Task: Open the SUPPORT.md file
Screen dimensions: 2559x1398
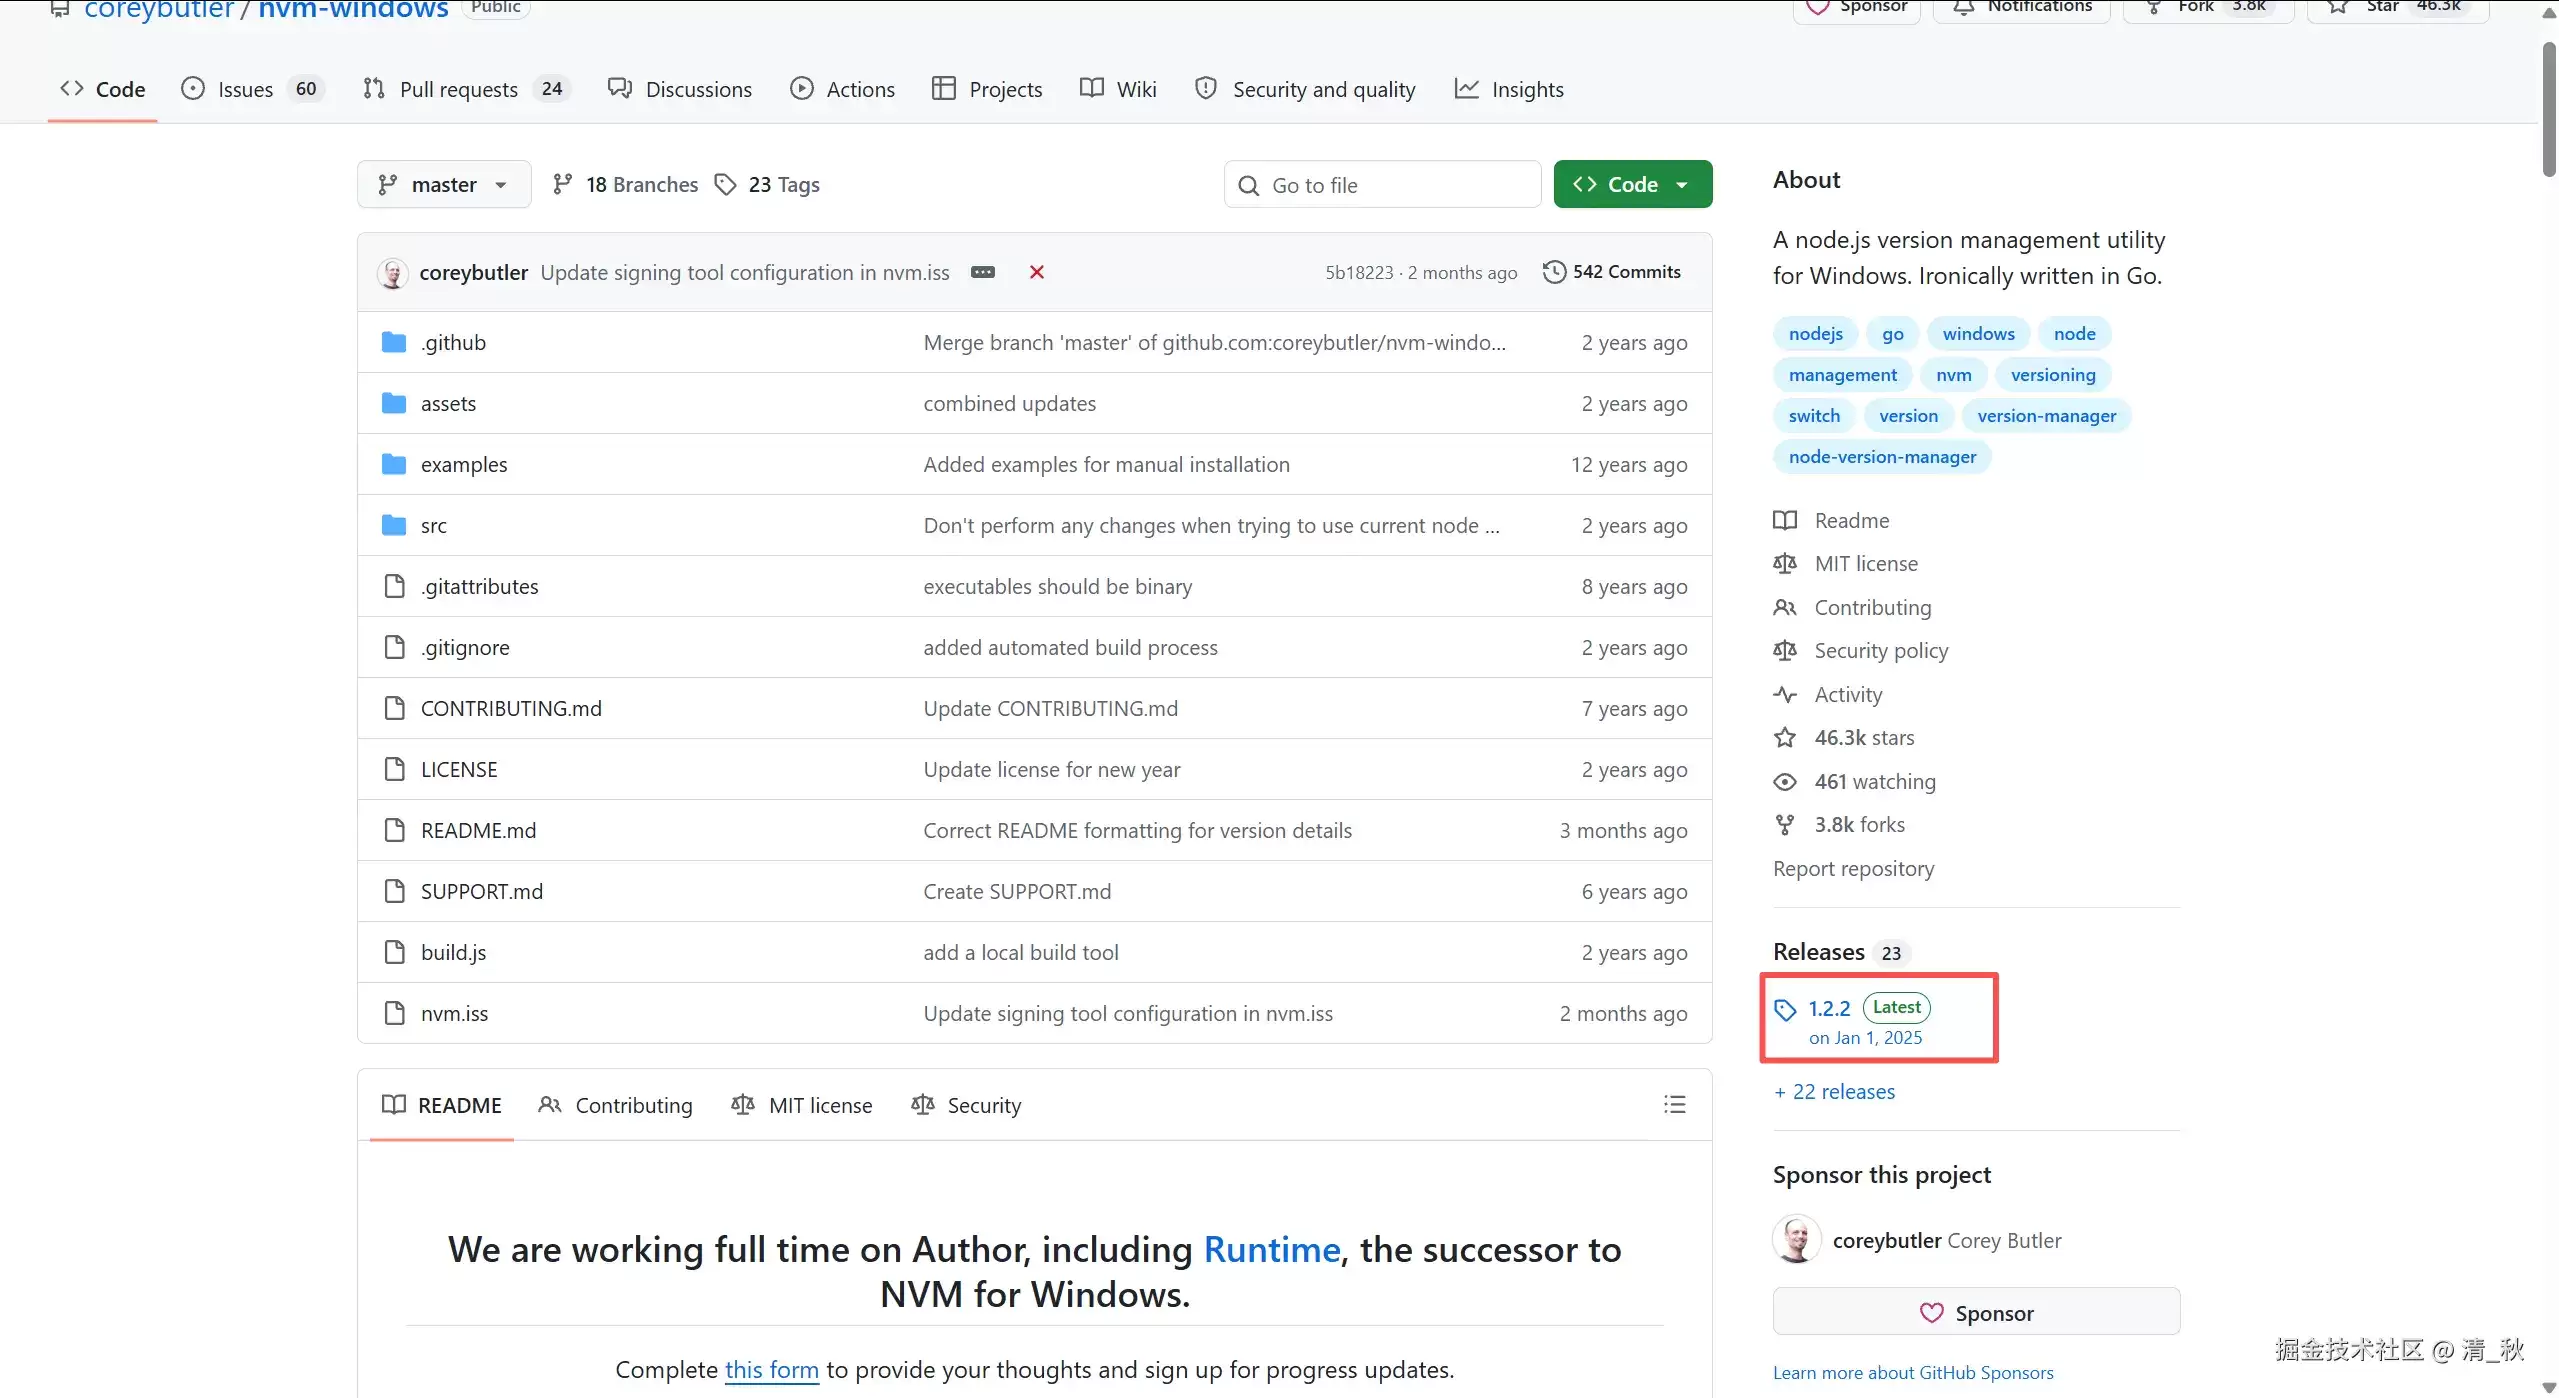Action: [482, 892]
